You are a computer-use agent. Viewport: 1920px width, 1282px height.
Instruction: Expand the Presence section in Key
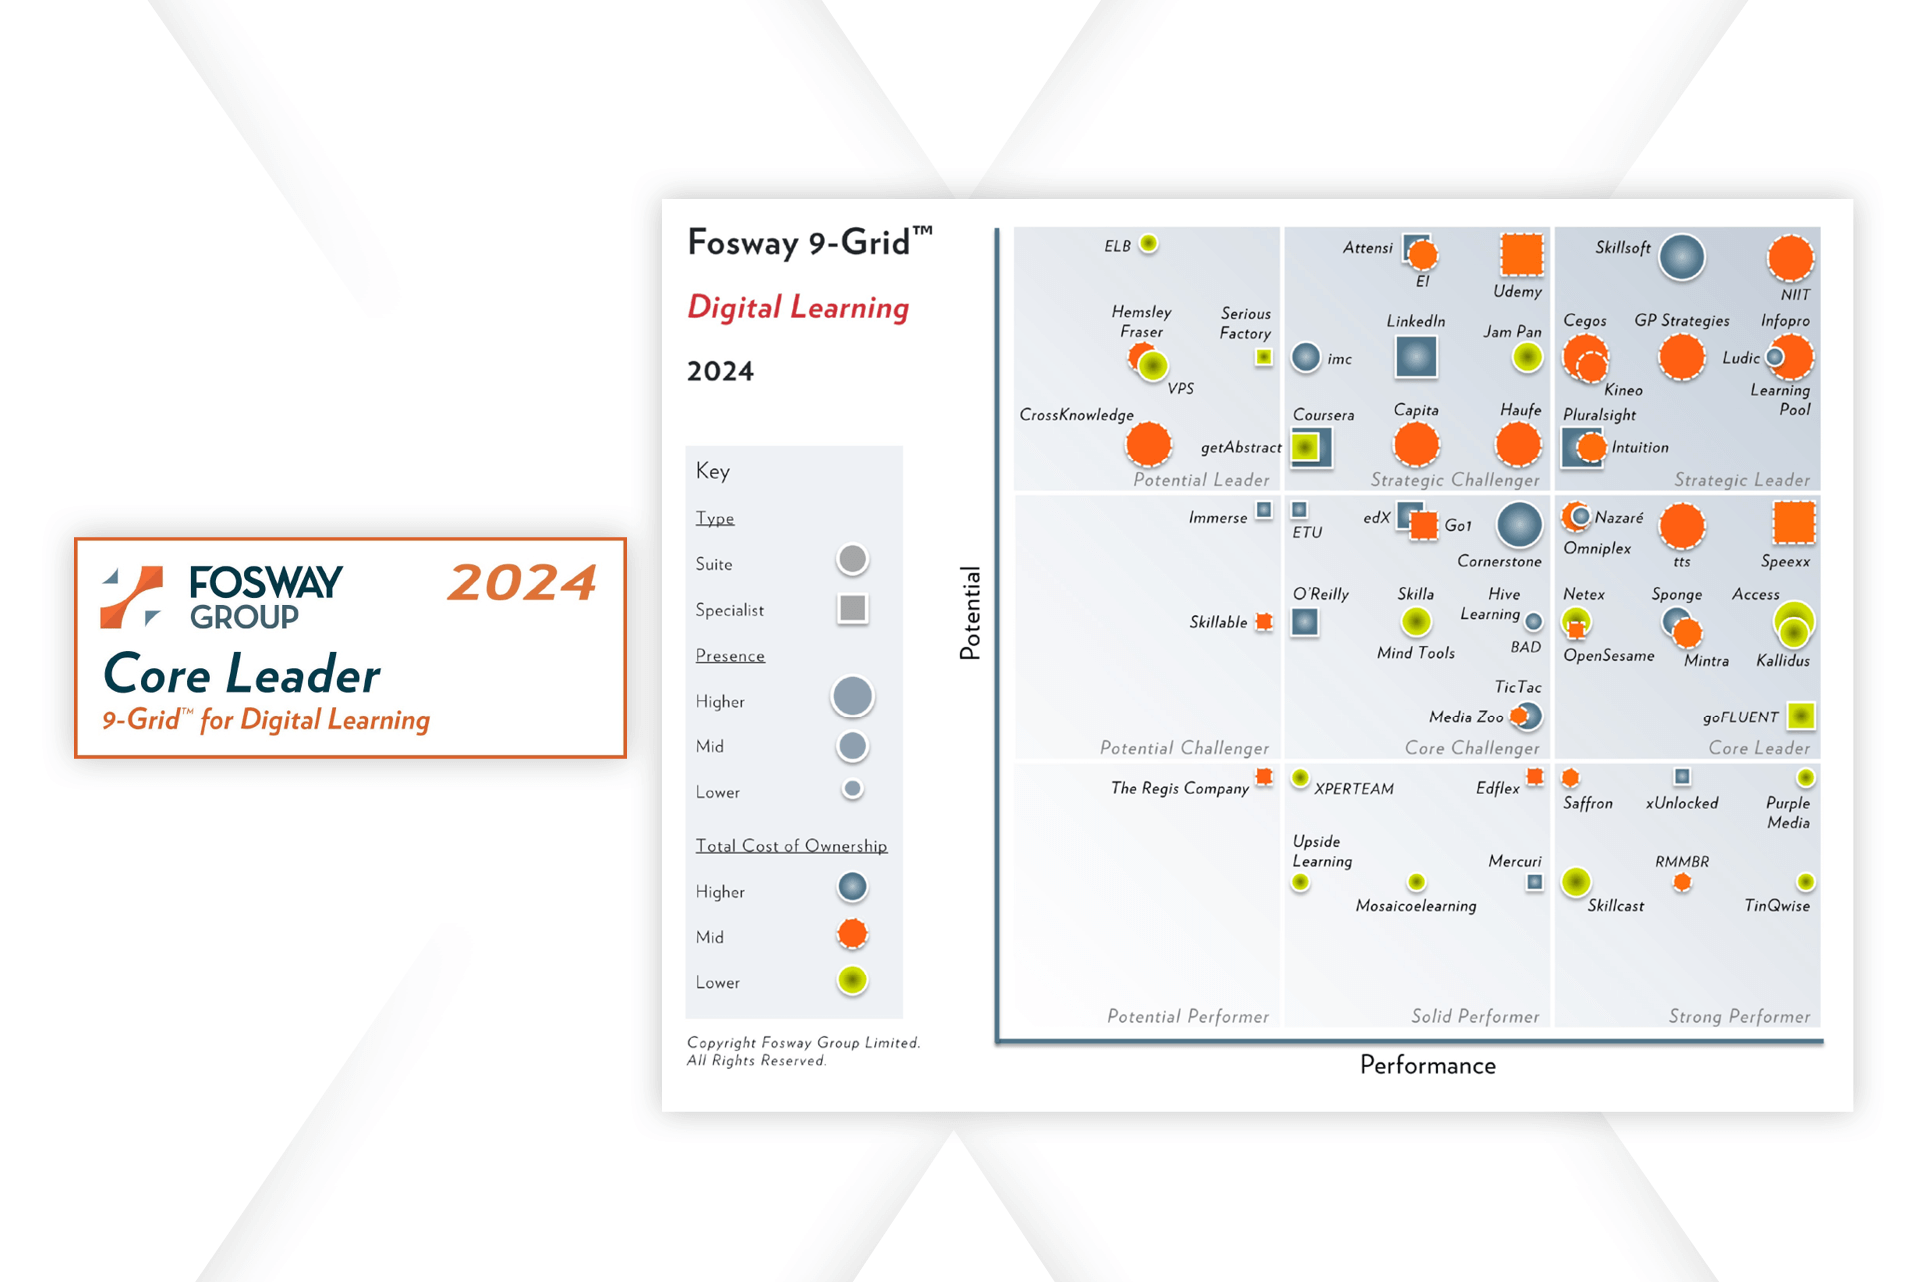pos(731,658)
